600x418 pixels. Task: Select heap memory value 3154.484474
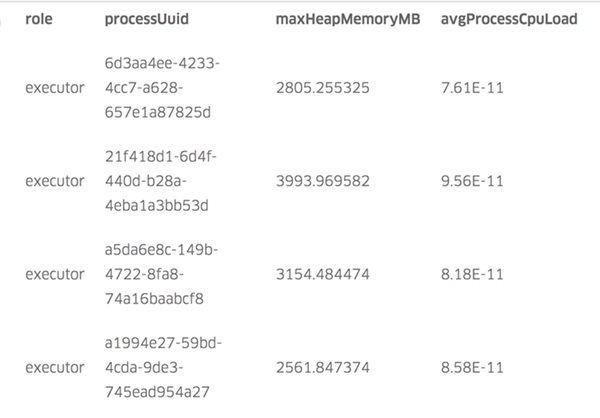click(x=323, y=274)
